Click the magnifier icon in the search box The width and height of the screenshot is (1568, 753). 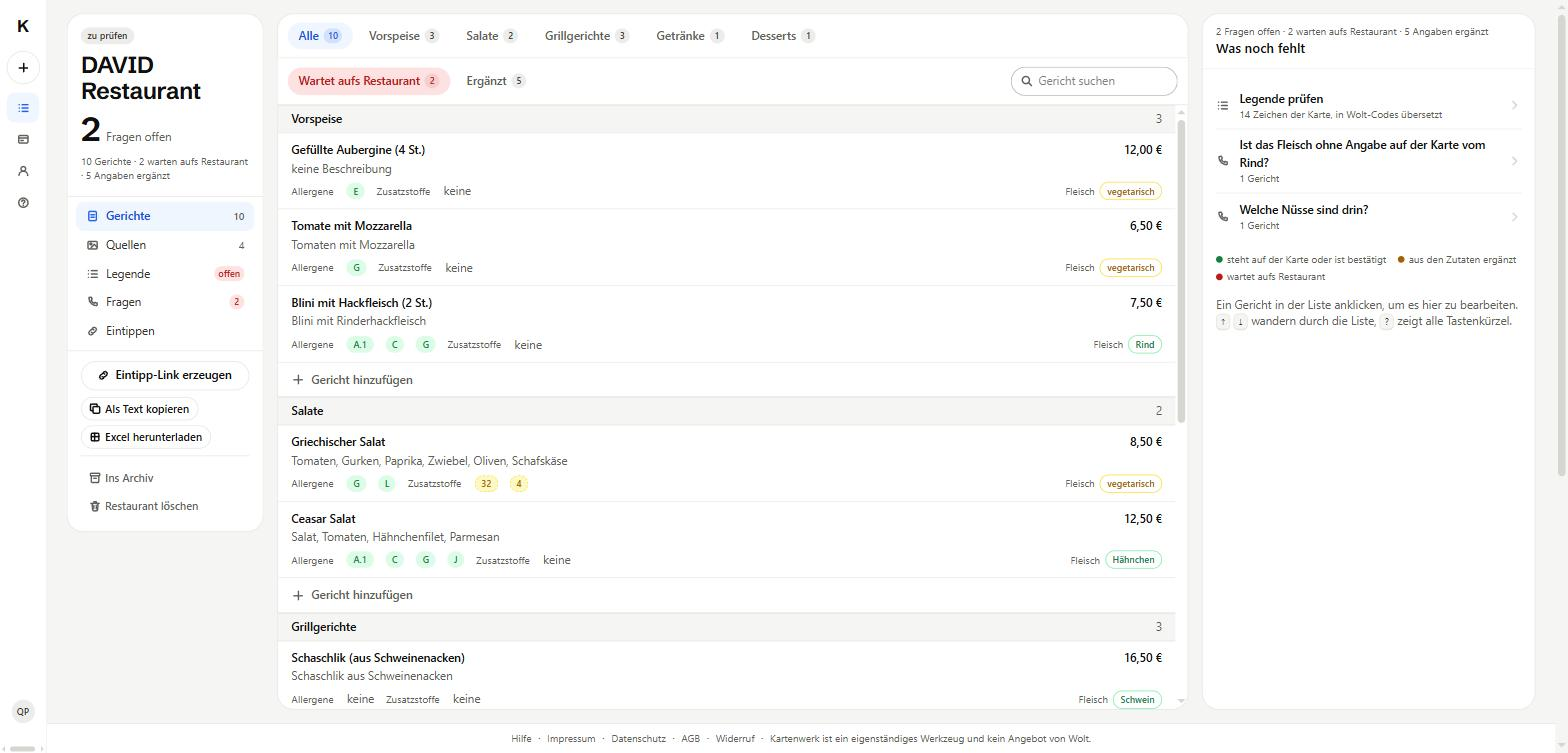(x=1026, y=81)
